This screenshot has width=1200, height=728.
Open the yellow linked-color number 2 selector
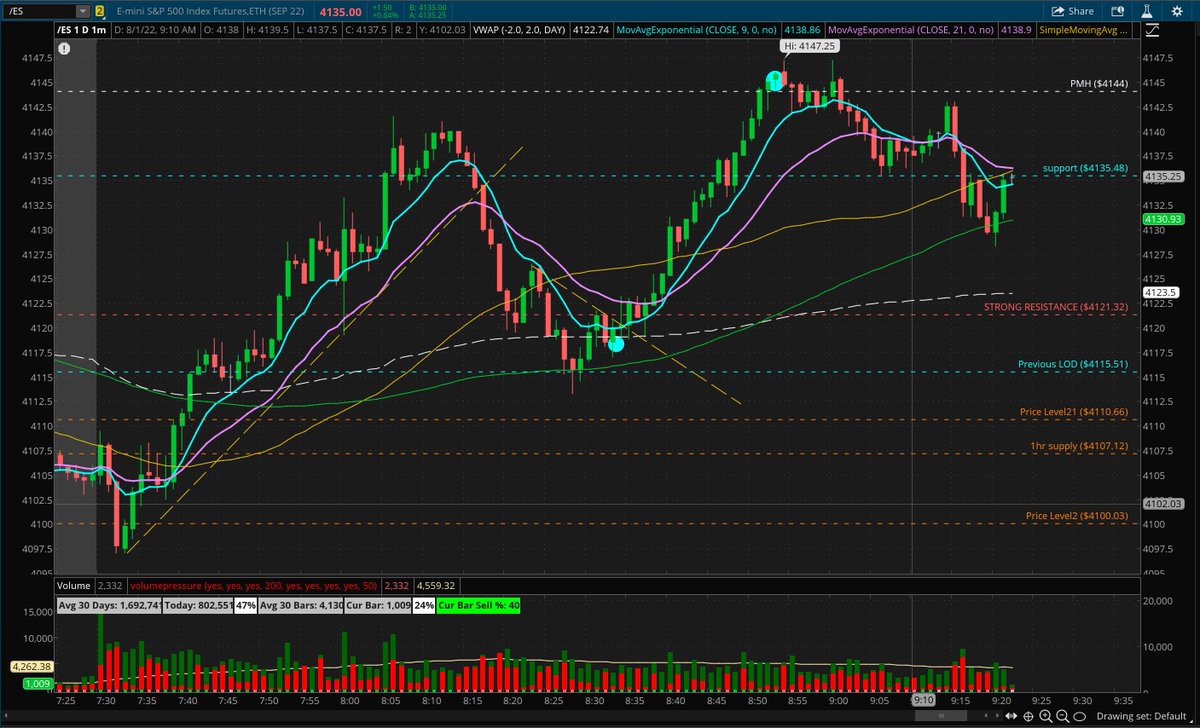(99, 11)
